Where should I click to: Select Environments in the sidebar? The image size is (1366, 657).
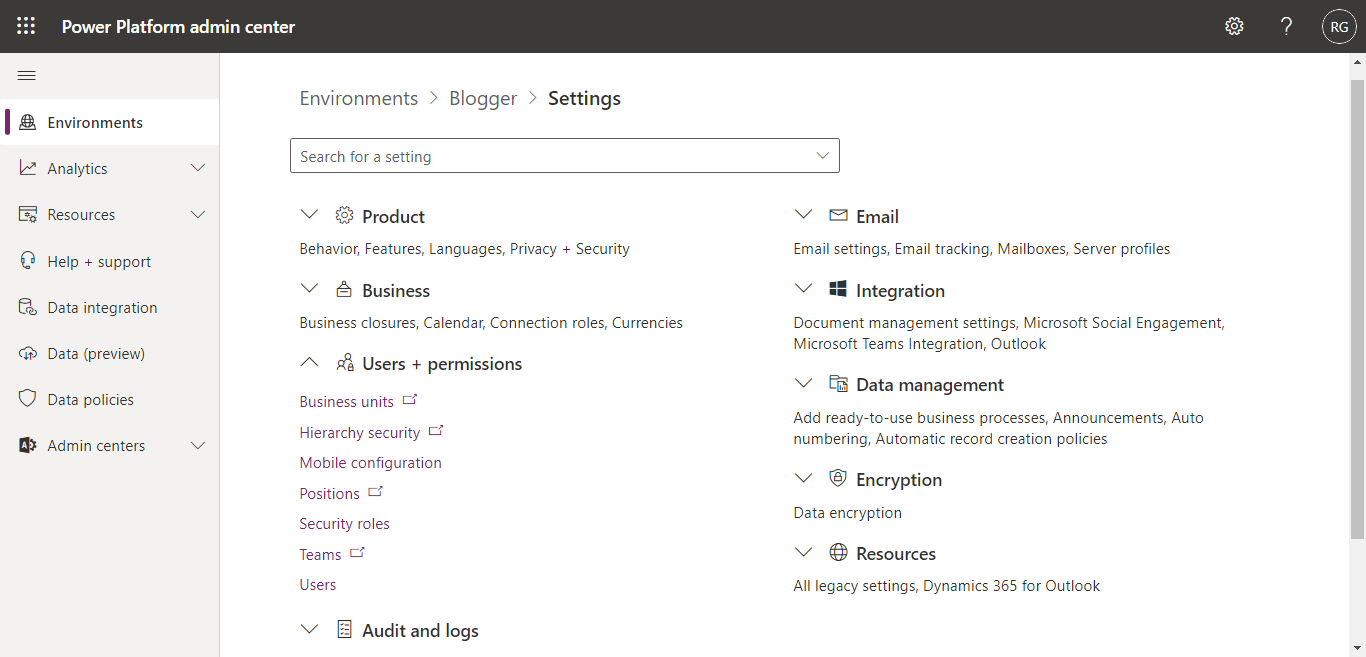pyautogui.click(x=110, y=122)
